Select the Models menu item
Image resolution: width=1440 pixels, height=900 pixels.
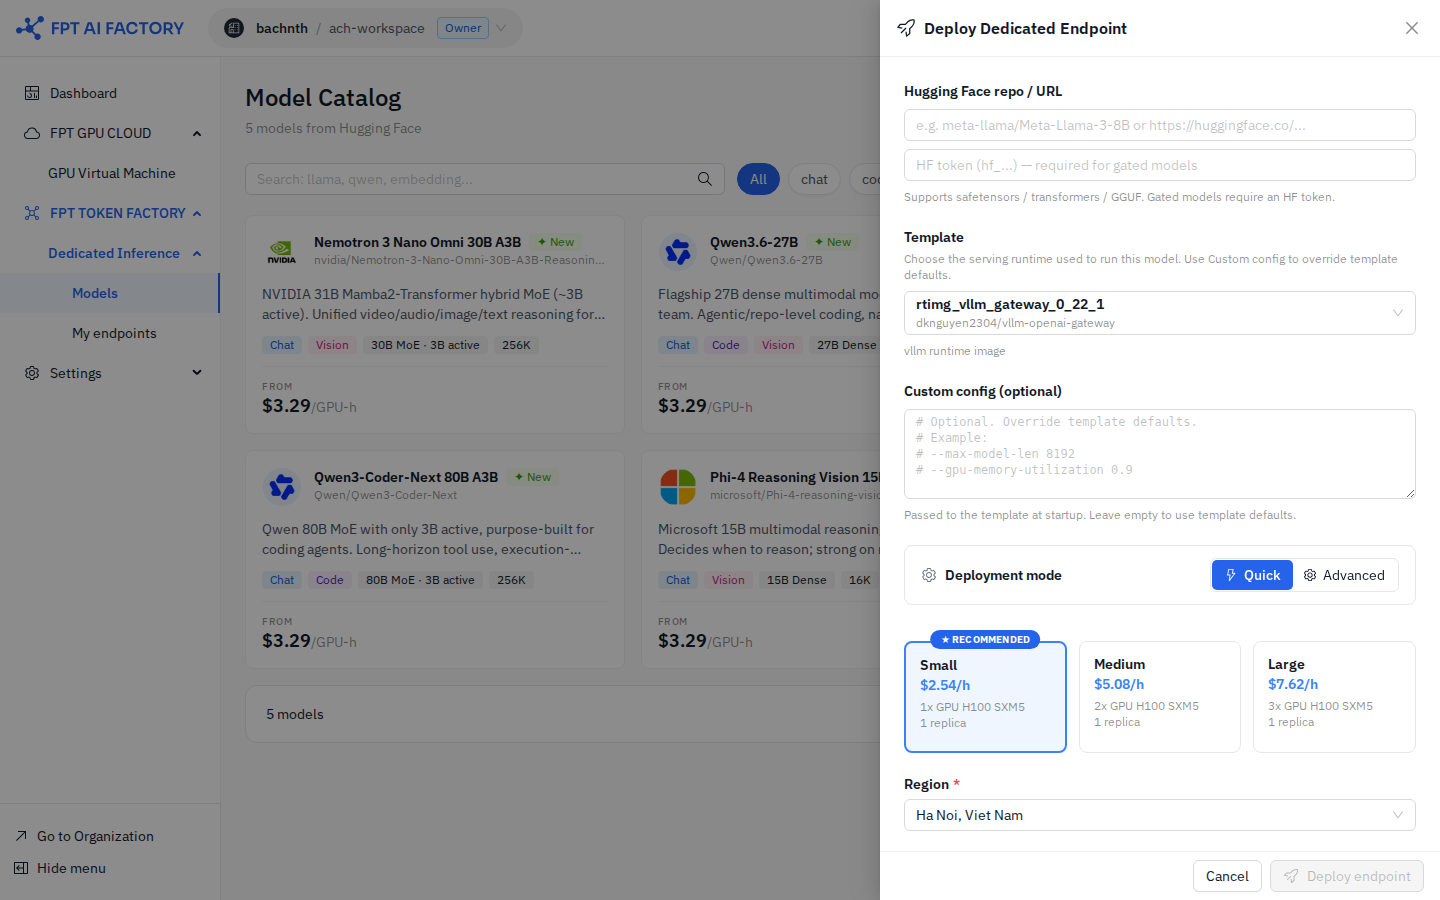(x=109, y=293)
